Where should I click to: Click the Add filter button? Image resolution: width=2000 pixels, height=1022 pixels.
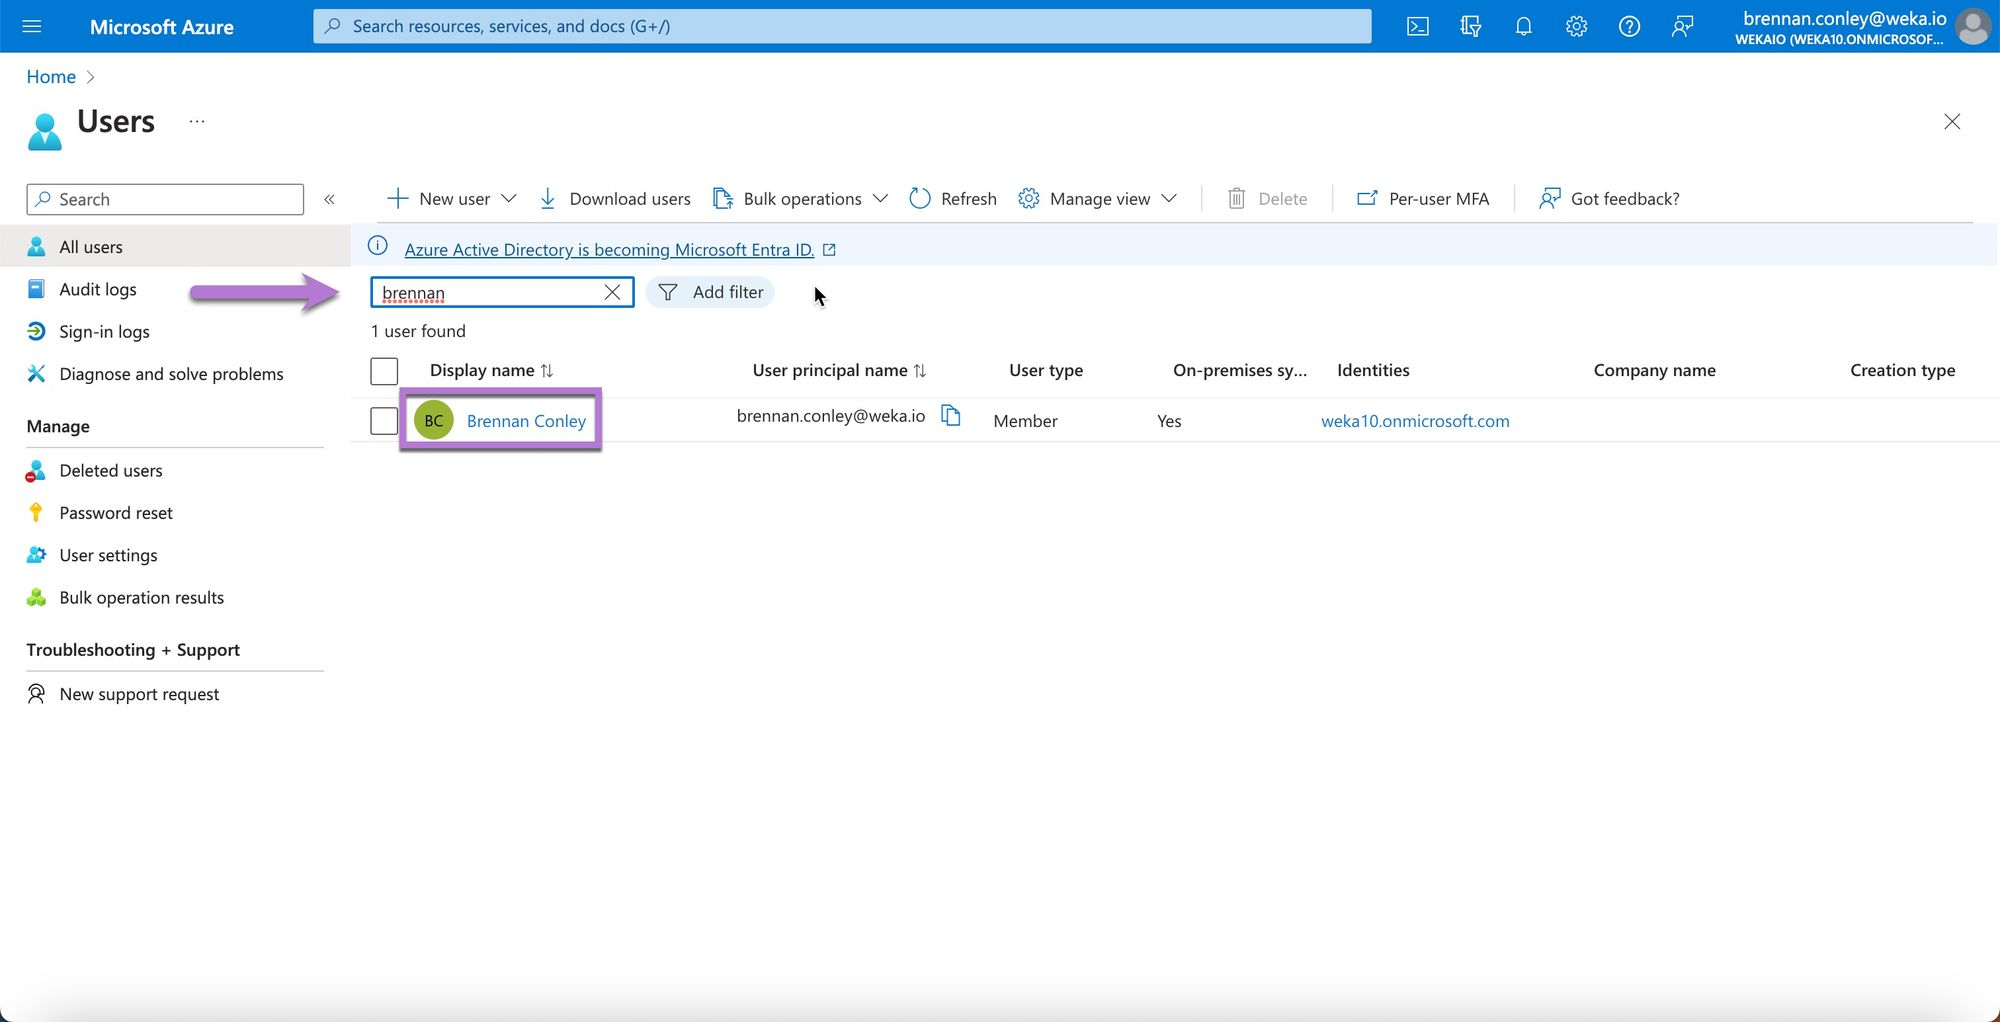[711, 292]
